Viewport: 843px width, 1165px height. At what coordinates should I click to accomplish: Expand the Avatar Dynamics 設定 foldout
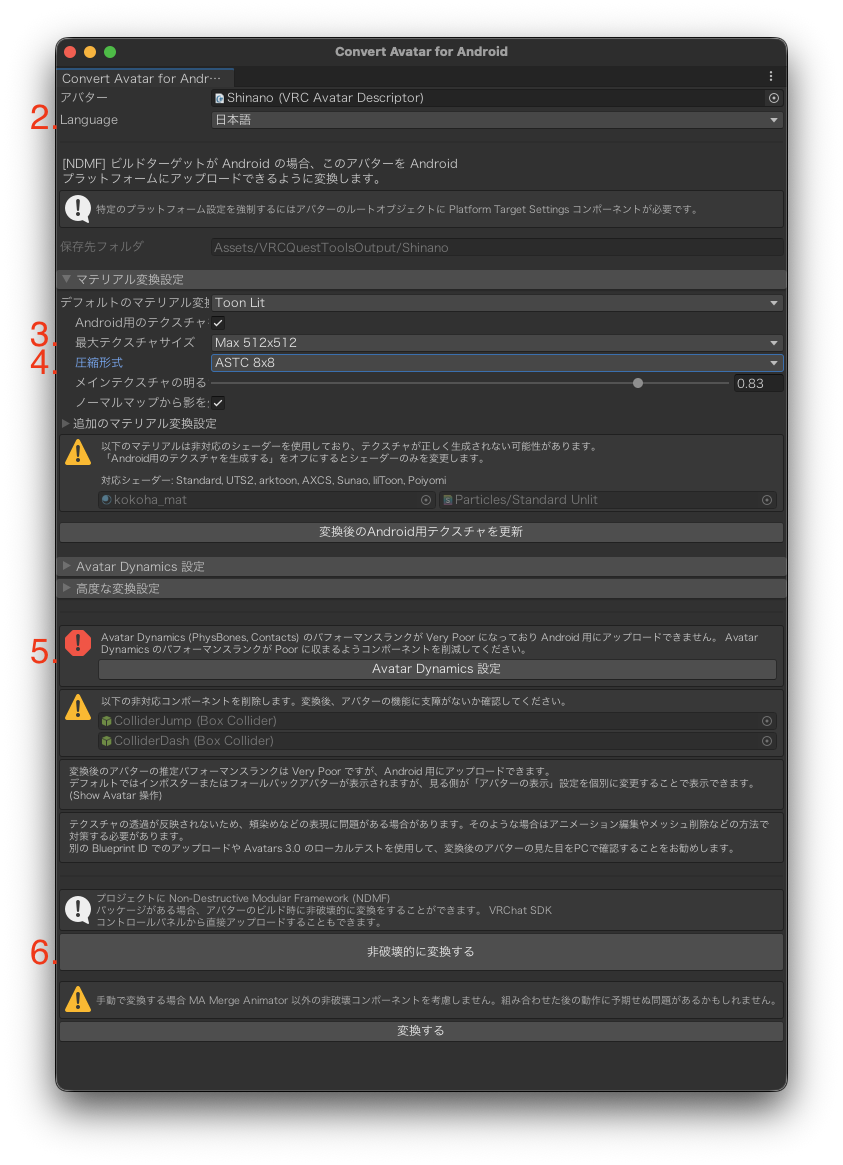[x=140, y=567]
